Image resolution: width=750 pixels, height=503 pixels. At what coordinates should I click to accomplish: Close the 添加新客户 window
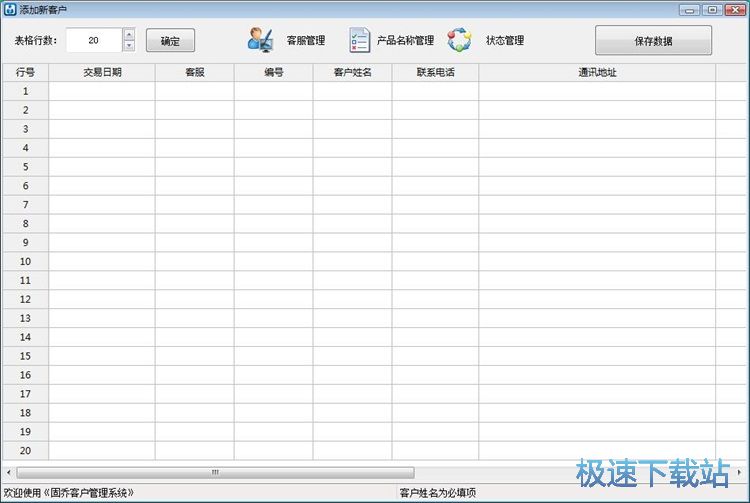[736, 10]
